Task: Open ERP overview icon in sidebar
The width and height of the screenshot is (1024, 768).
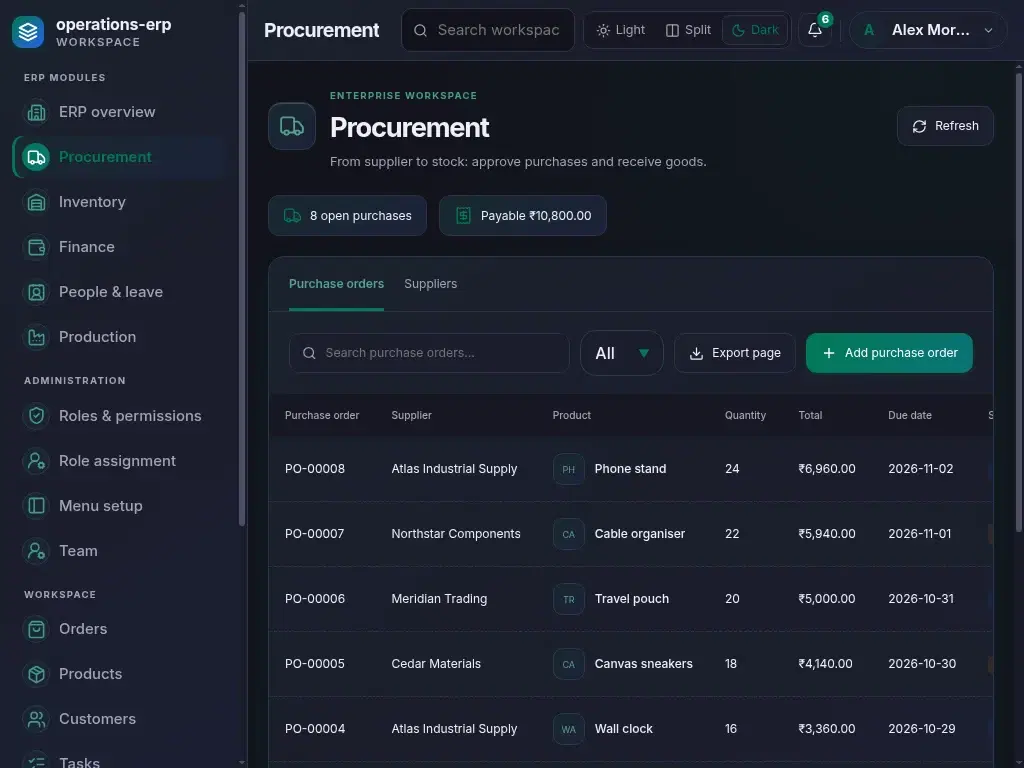Action: coord(37,112)
